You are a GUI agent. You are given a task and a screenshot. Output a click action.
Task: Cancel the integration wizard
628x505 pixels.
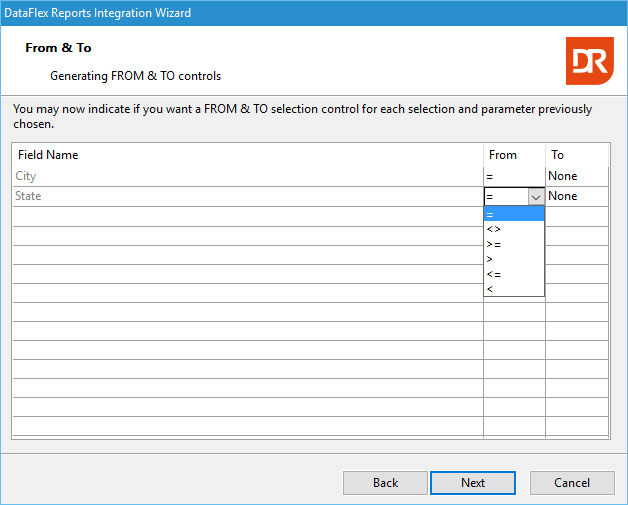click(x=572, y=483)
